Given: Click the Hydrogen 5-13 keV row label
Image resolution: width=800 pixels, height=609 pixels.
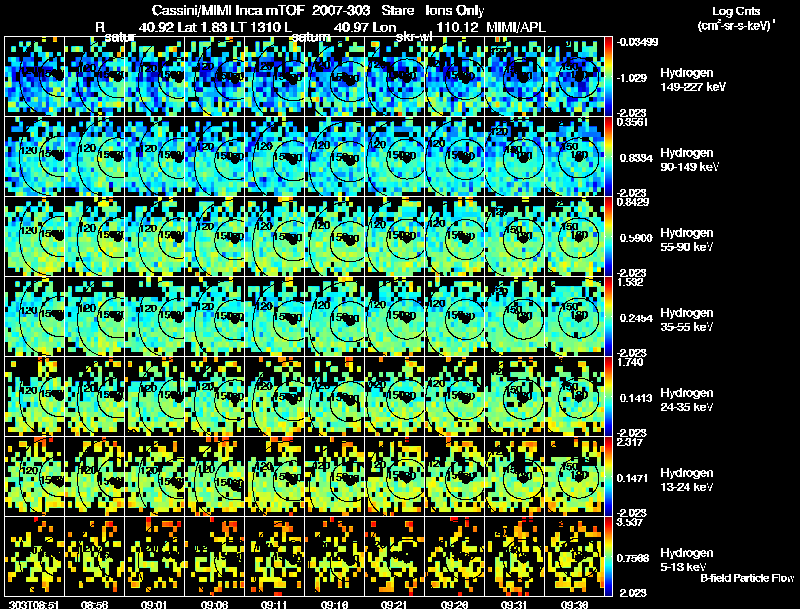Looking at the screenshot, I should click(687, 560).
